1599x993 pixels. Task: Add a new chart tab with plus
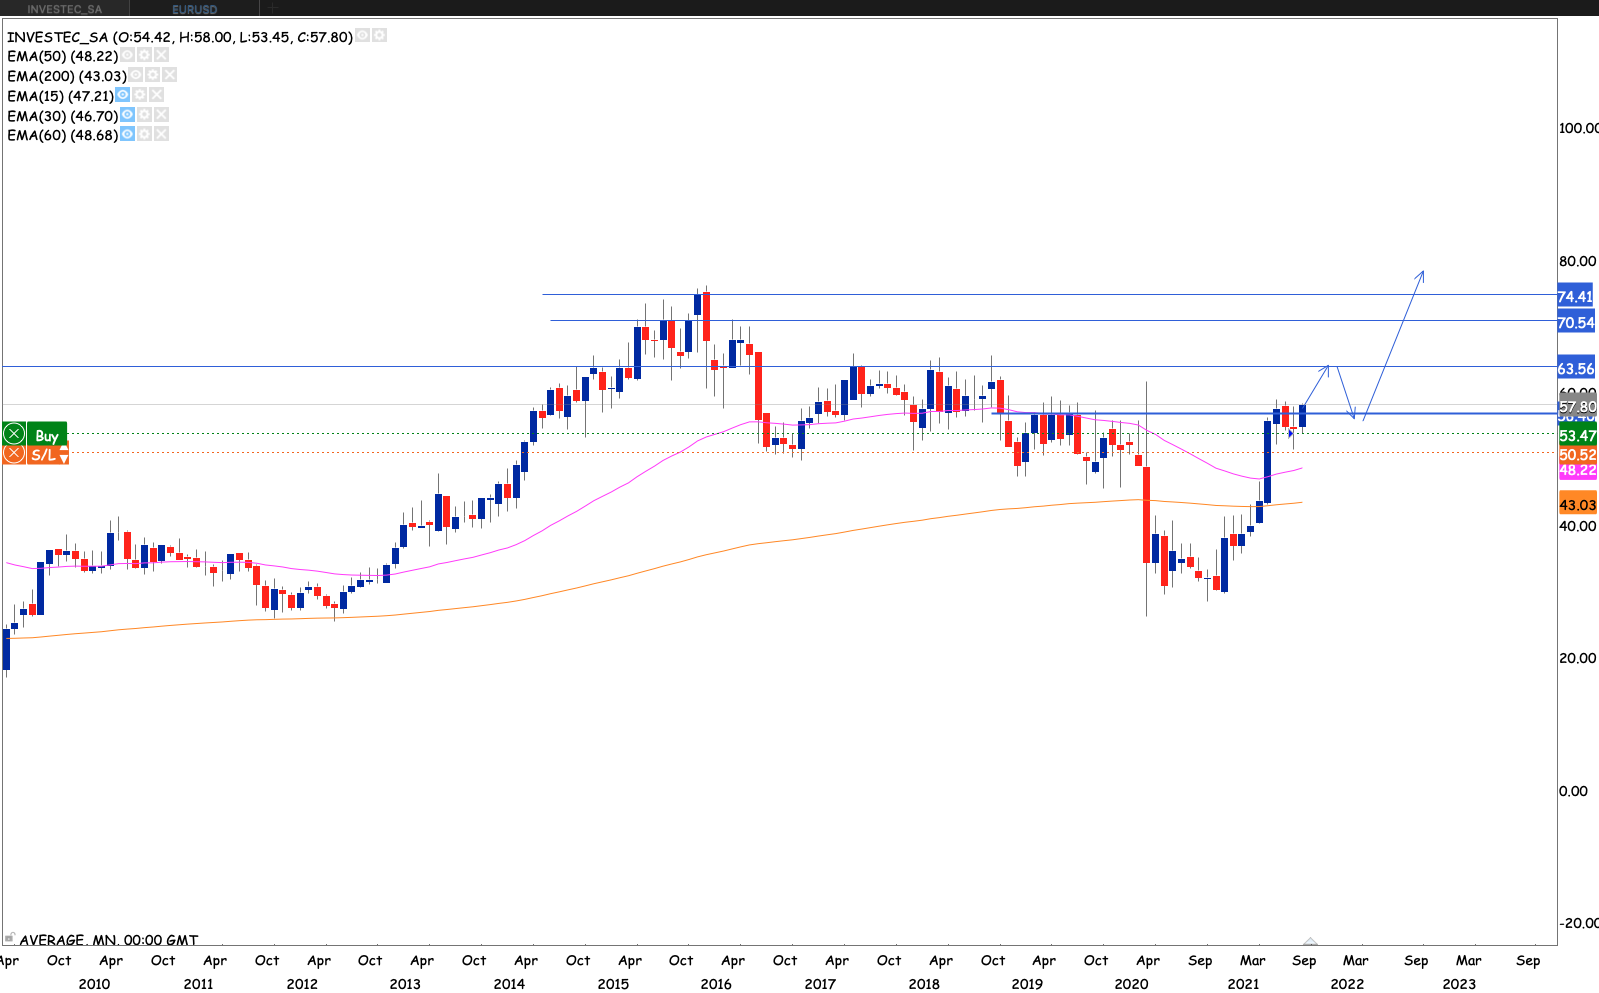[272, 8]
